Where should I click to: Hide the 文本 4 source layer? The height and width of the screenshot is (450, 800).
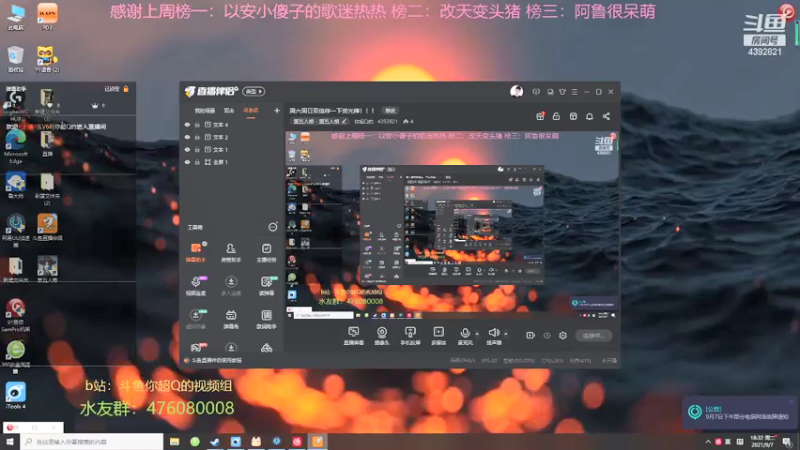pyautogui.click(x=187, y=124)
